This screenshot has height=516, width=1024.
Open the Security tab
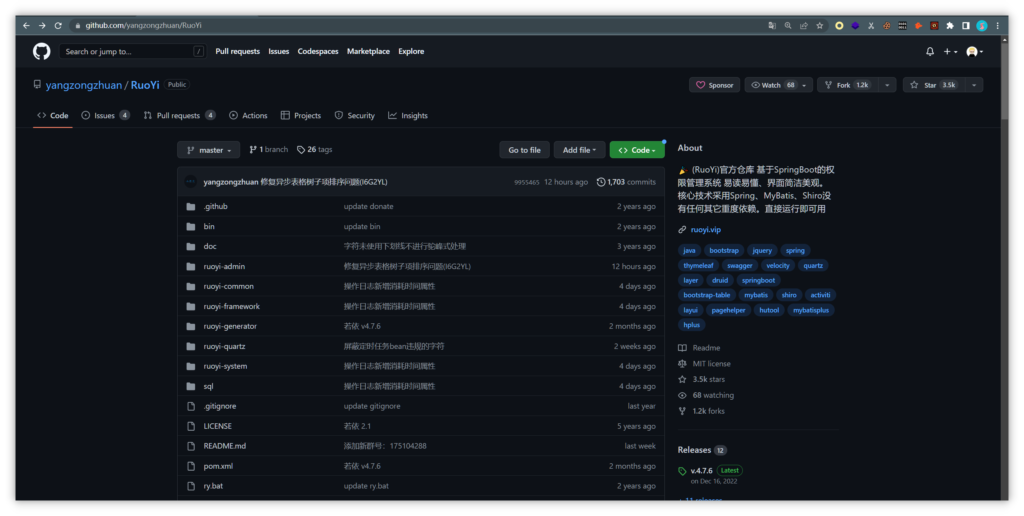click(x=355, y=116)
